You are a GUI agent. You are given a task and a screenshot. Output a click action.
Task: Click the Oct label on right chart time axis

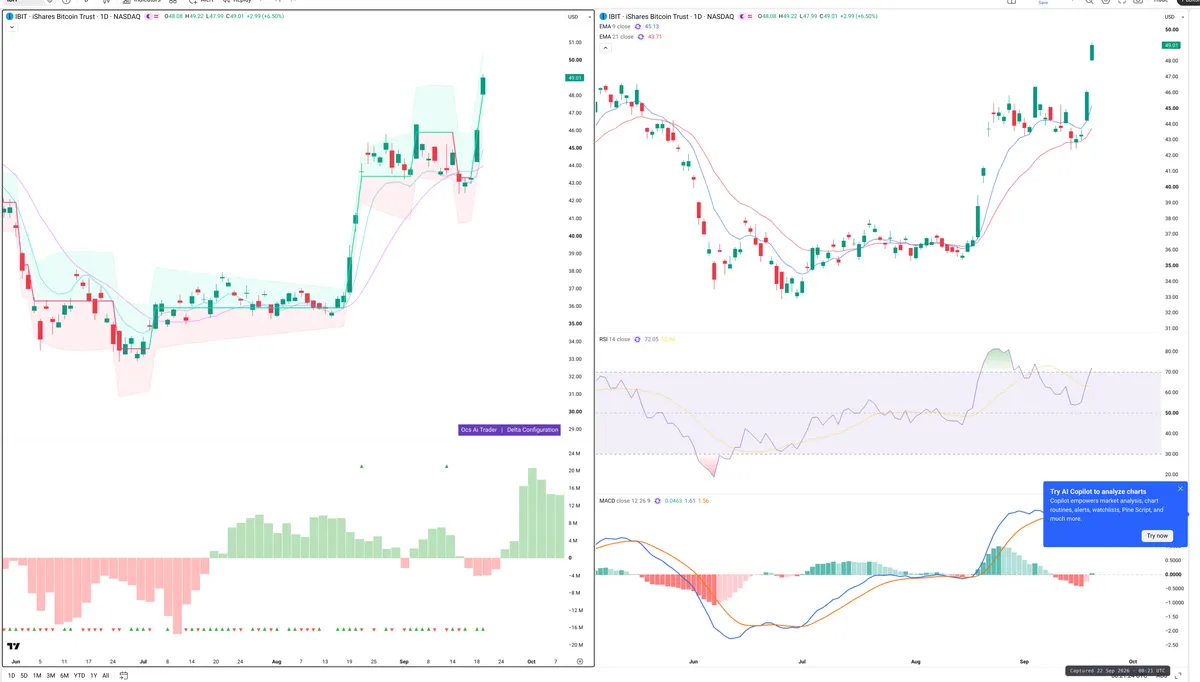click(x=1131, y=662)
